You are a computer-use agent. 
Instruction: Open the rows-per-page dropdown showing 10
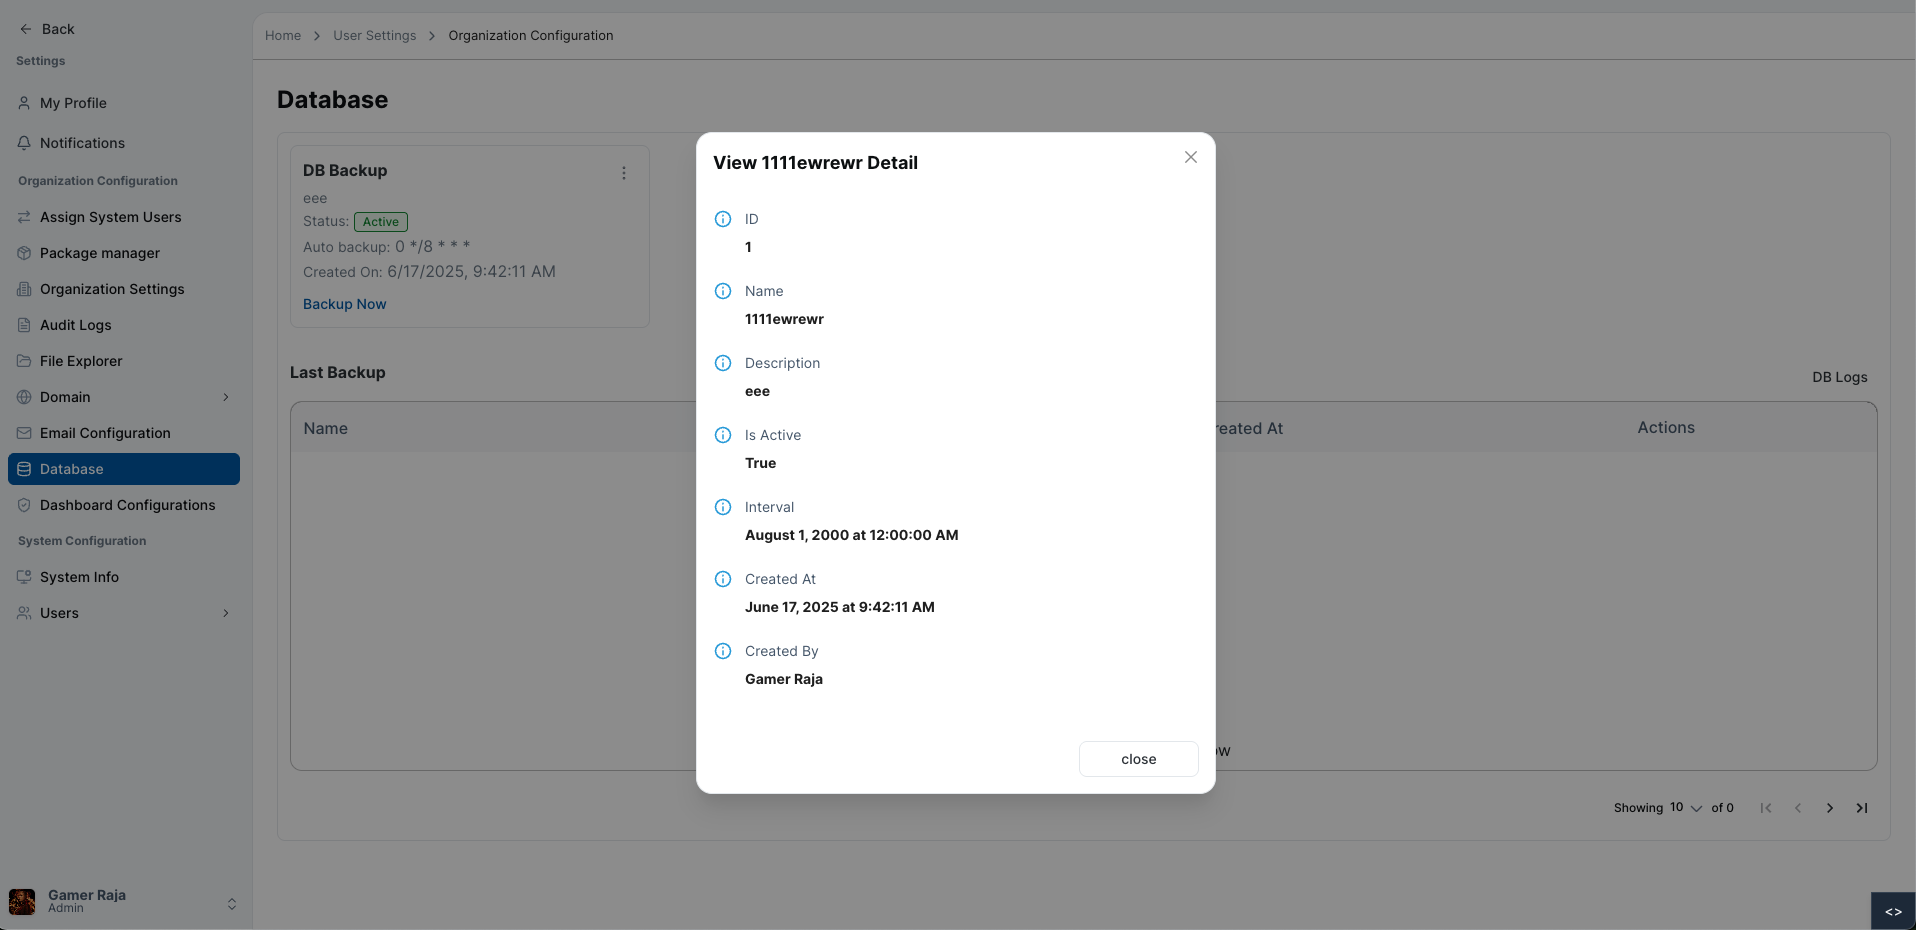click(1683, 808)
